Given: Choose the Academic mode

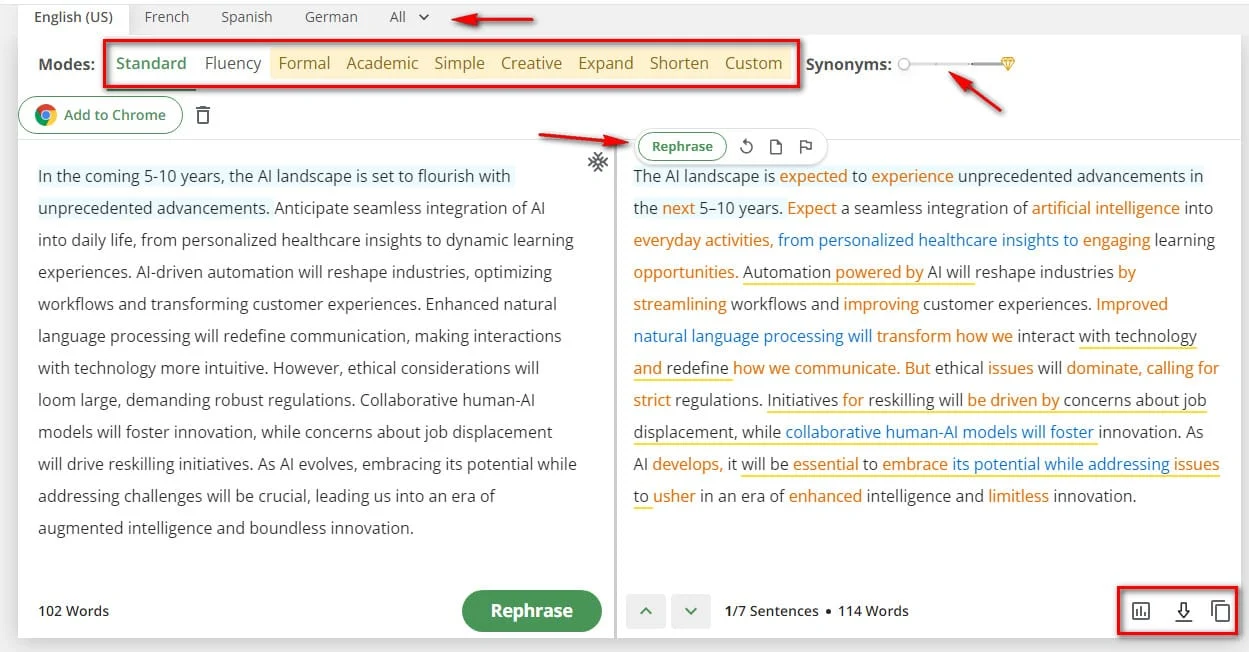Looking at the screenshot, I should pyautogui.click(x=382, y=63).
